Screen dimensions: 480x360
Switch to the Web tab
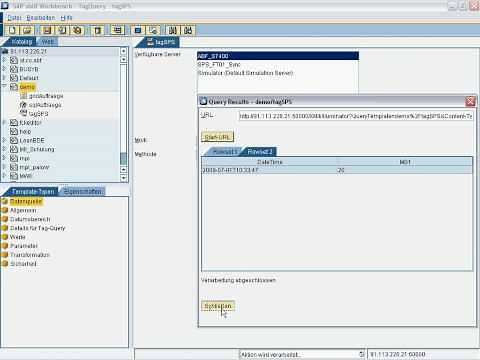click(48, 42)
